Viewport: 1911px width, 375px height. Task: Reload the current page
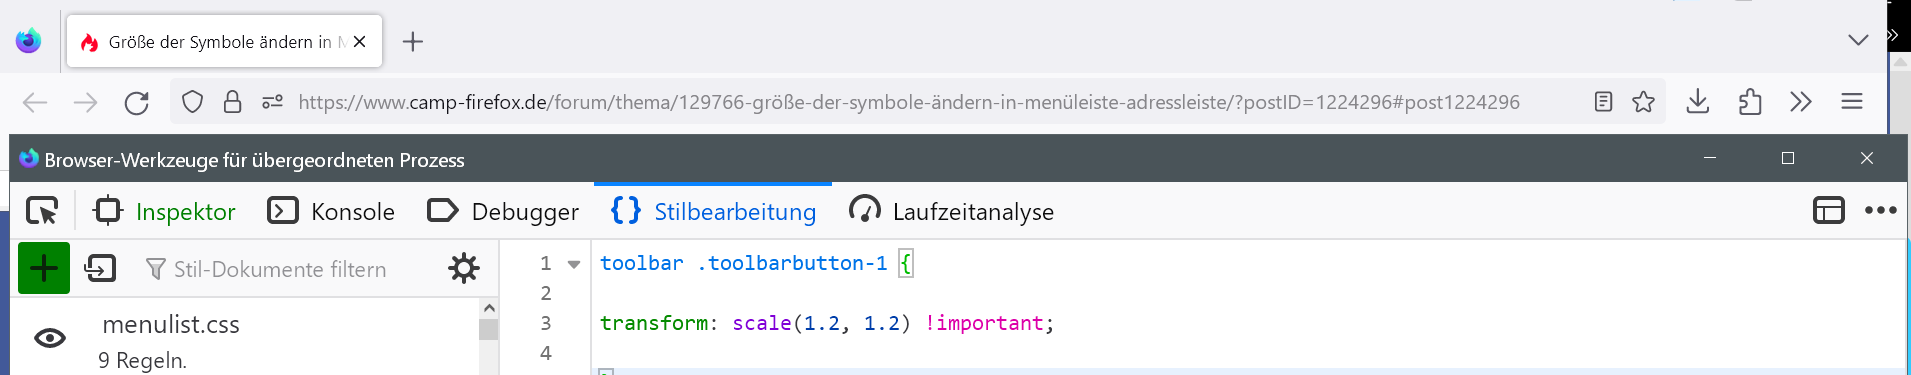click(137, 102)
